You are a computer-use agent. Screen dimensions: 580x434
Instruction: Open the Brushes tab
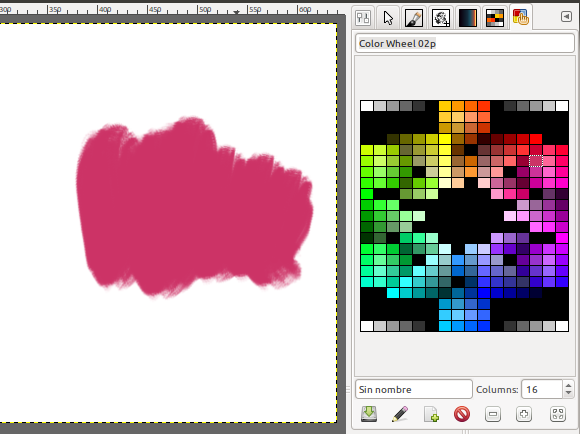[414, 17]
